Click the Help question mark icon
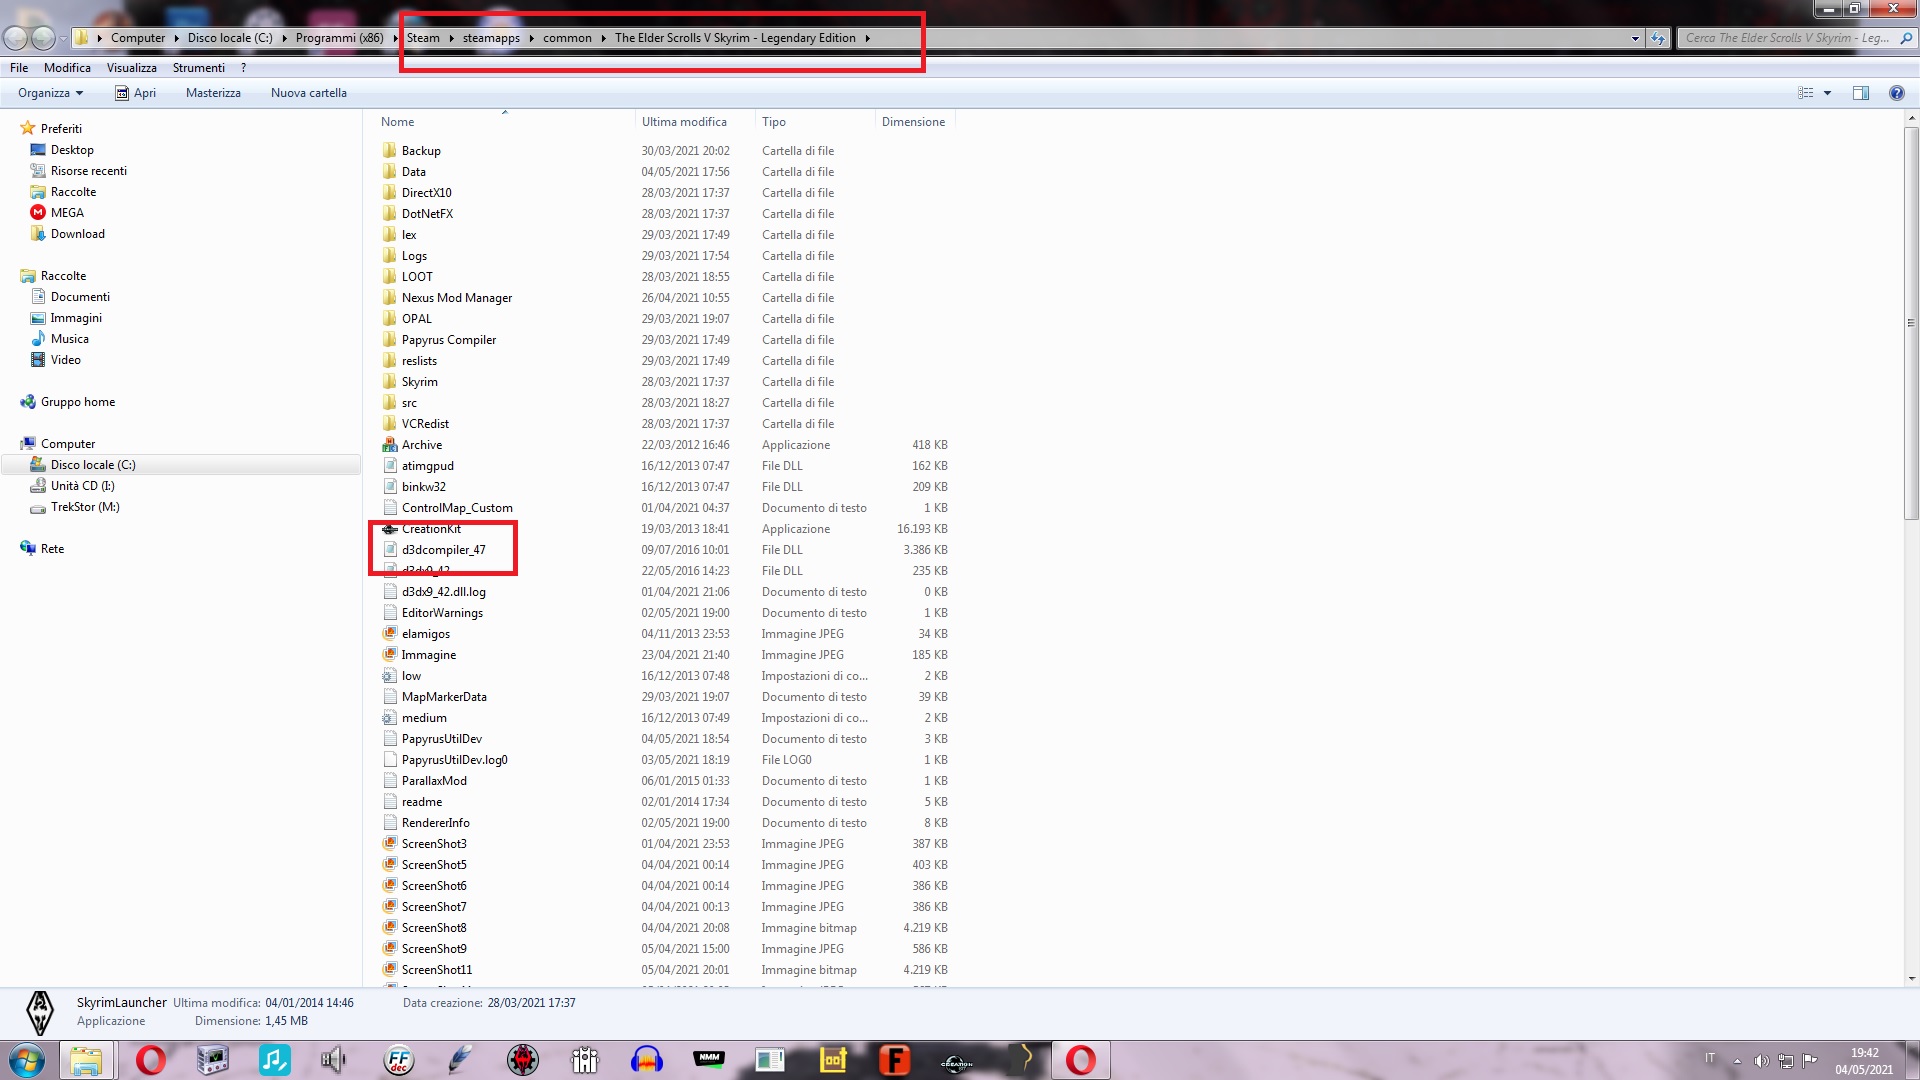Viewport: 1920px width, 1080px height. [x=1896, y=93]
